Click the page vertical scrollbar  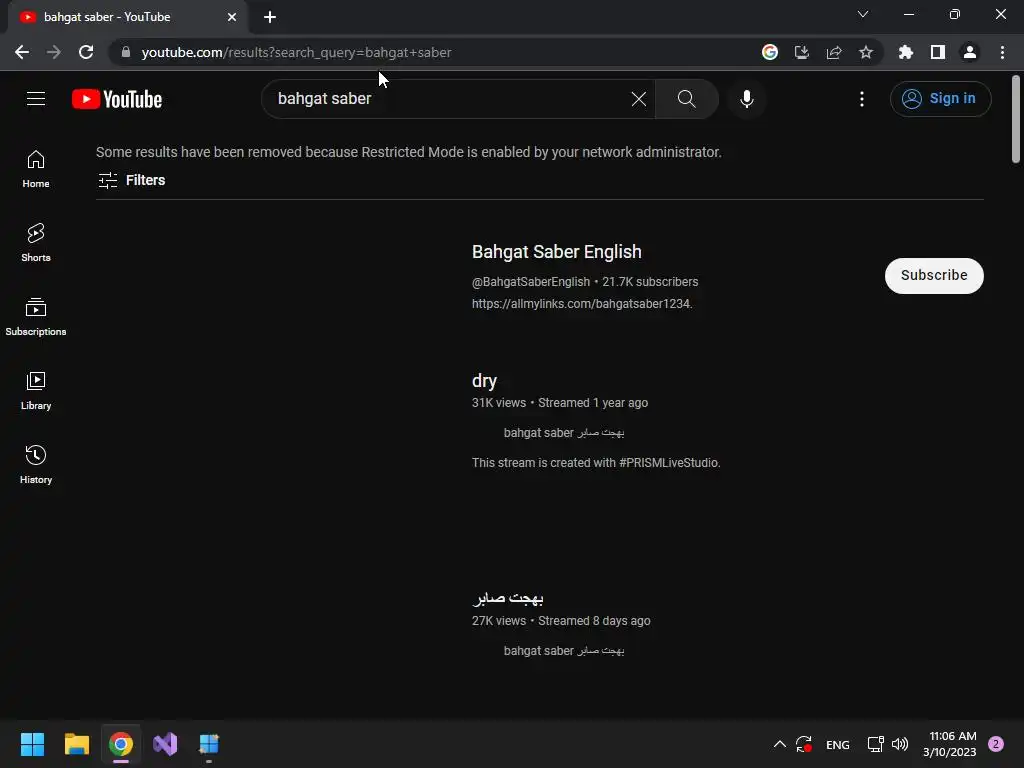[x=1016, y=119]
